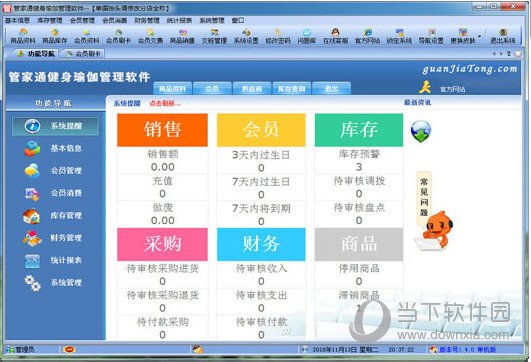Click the orange 销售 tile
Screen dimensions: 531x362
tap(163, 130)
